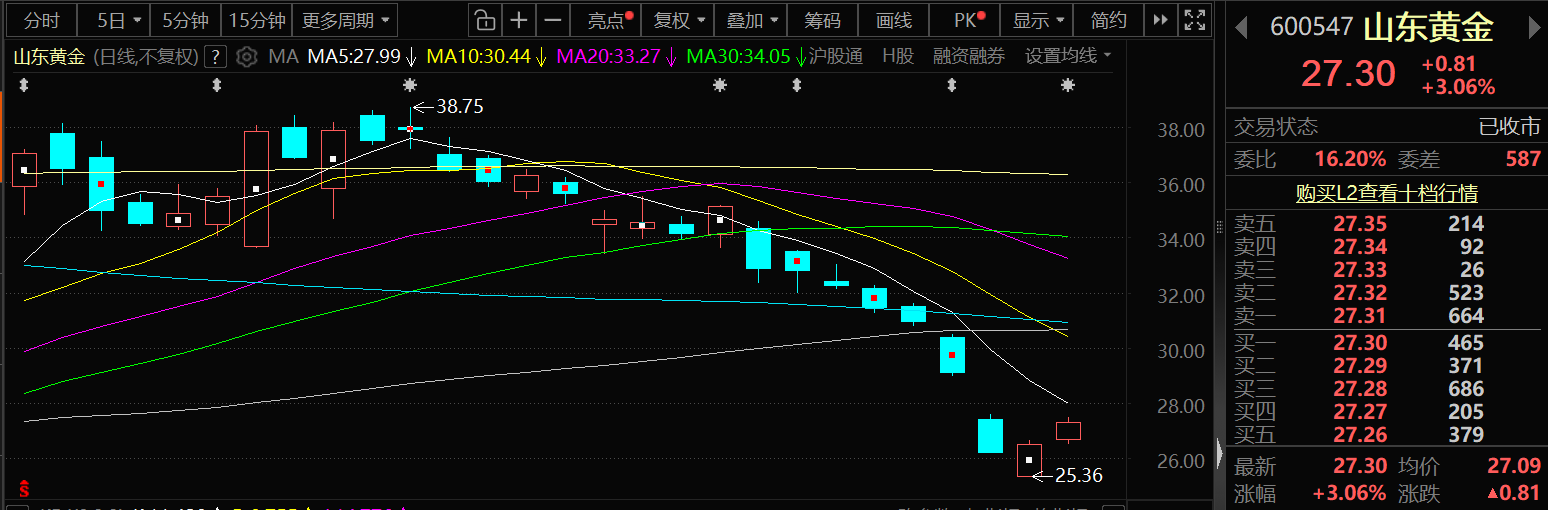Switch to the 分时 tab
The height and width of the screenshot is (510, 1548).
(41, 20)
